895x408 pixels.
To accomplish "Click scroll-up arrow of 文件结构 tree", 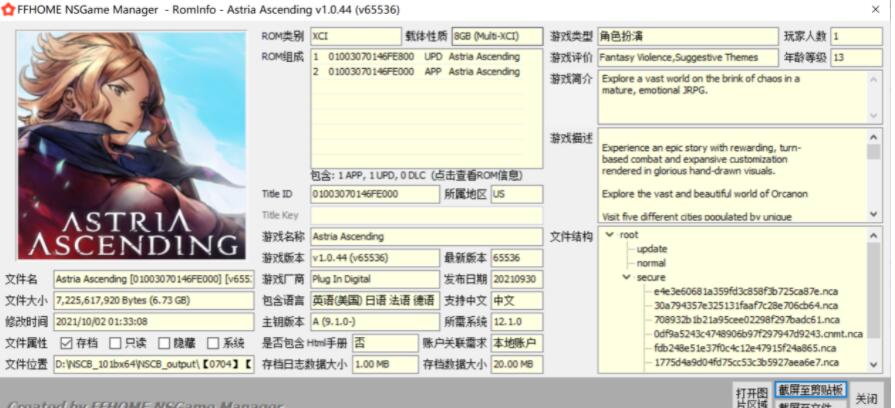I will 874,235.
